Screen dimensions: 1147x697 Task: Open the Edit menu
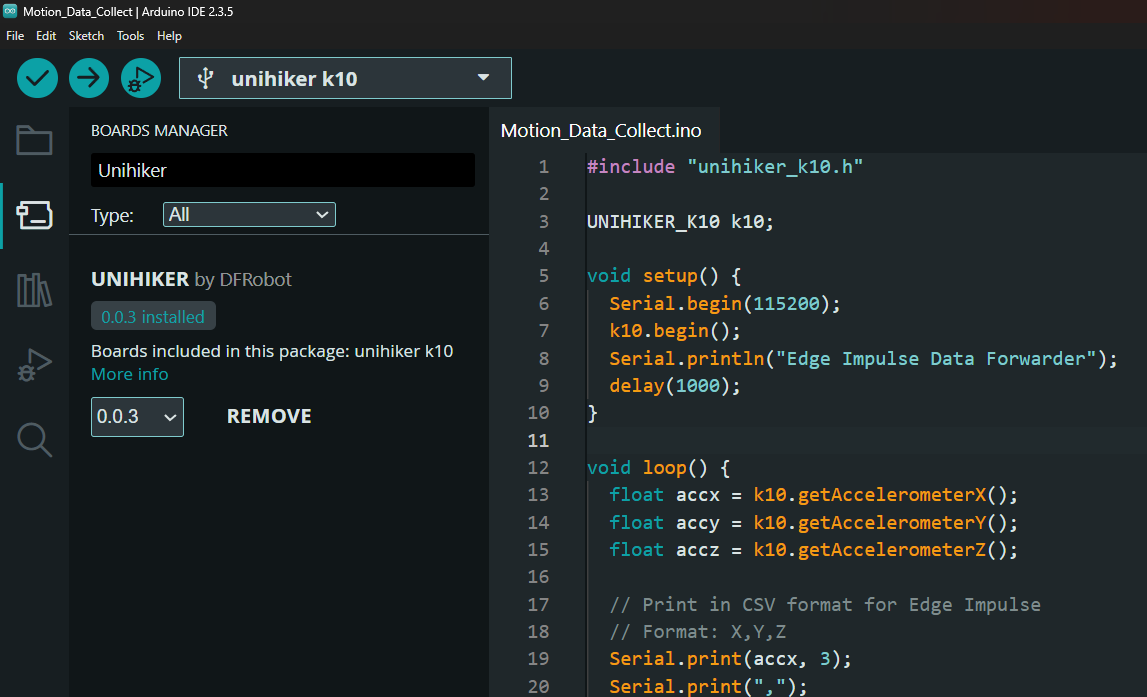point(46,36)
